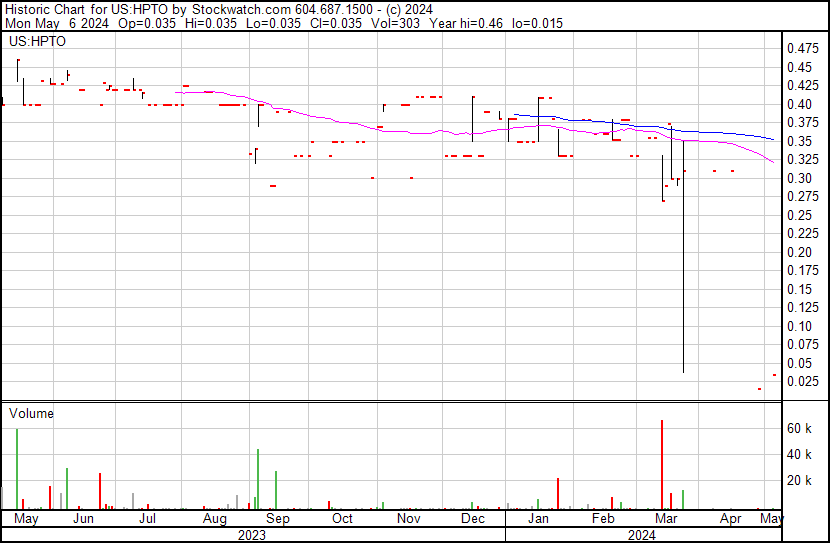Viewport: 830px width, 543px height.
Task: Select the 0.45 price axis label
Action: pos(799,67)
